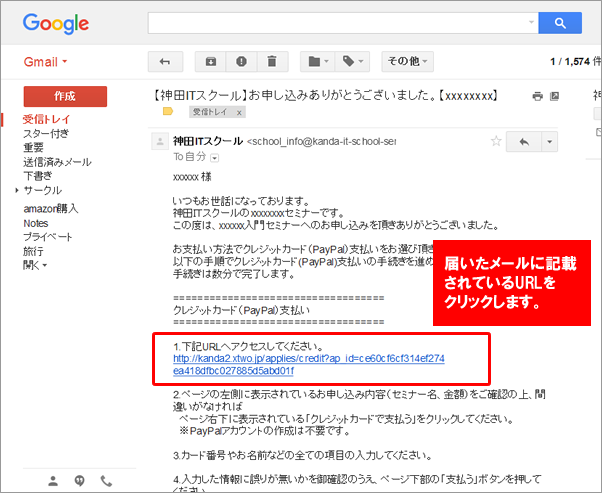Delete the email with trash icon
This screenshot has width=602, height=493.
point(272,61)
